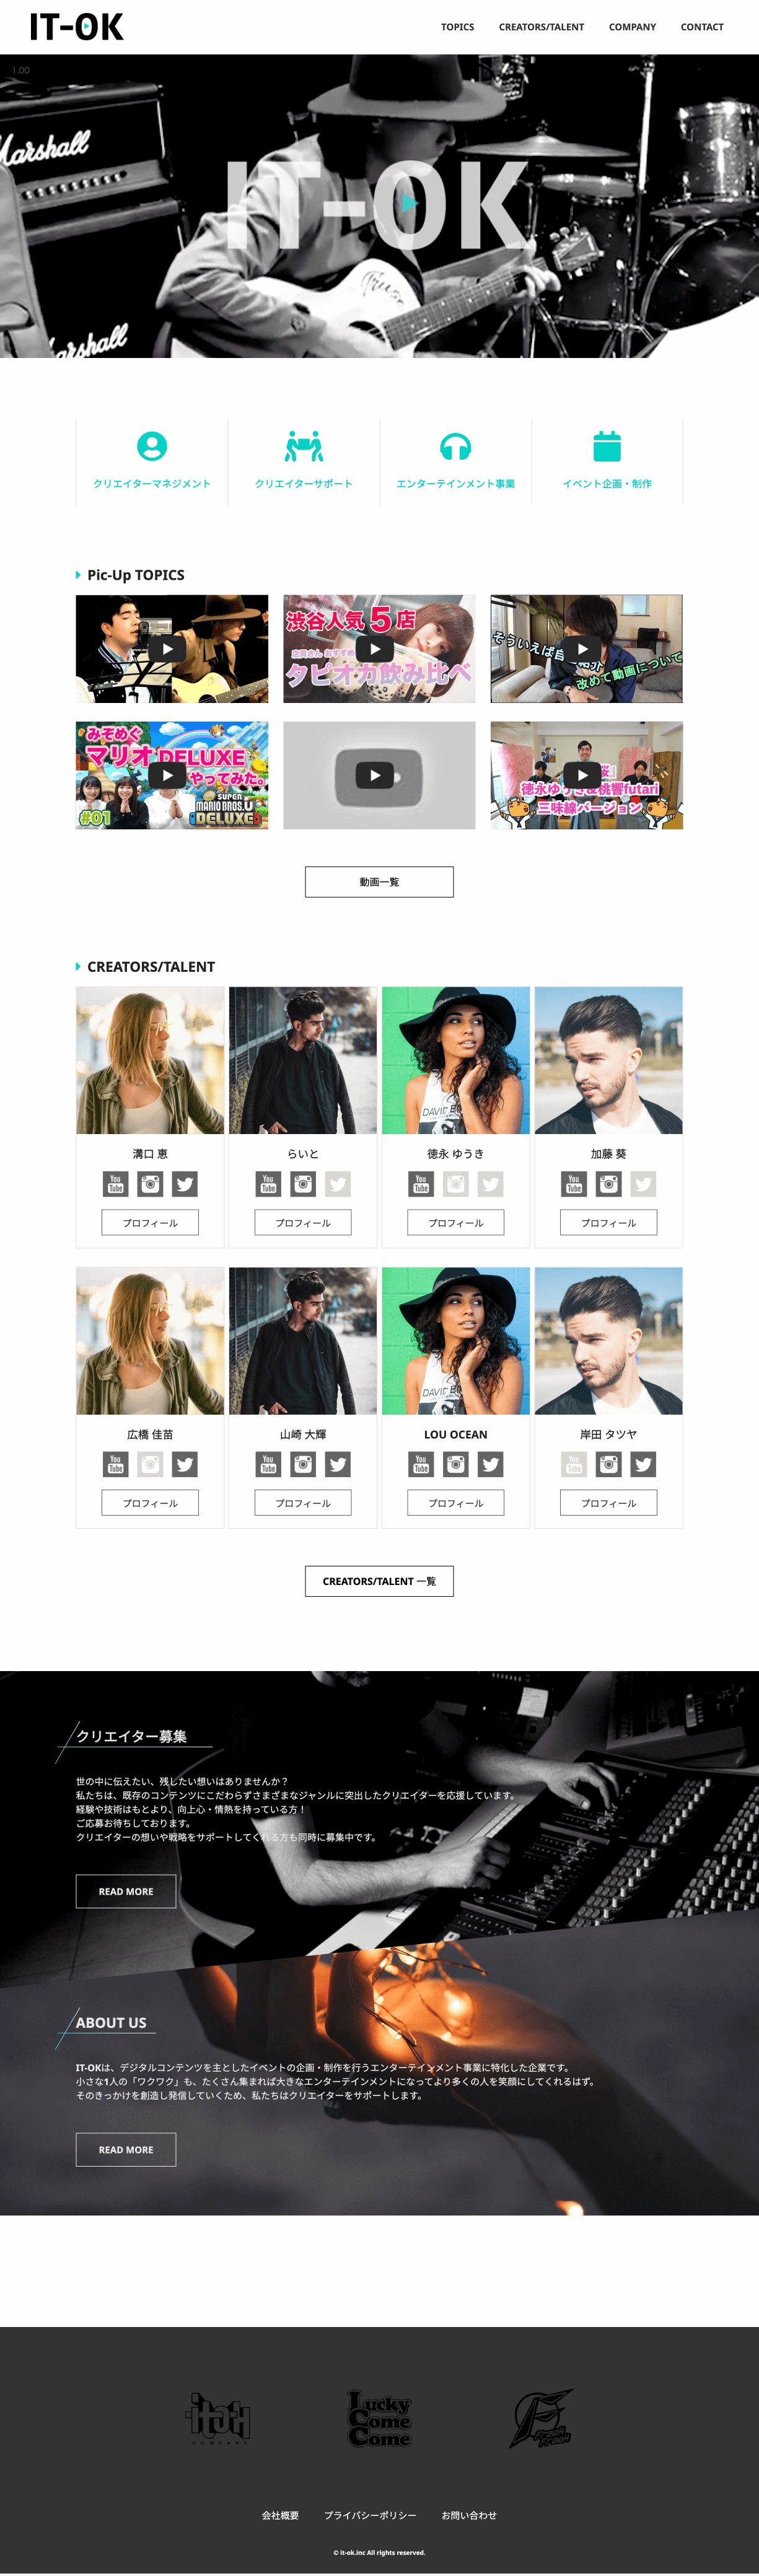Go to the CONTACT menu item
759x2576 pixels.
pyautogui.click(x=702, y=27)
